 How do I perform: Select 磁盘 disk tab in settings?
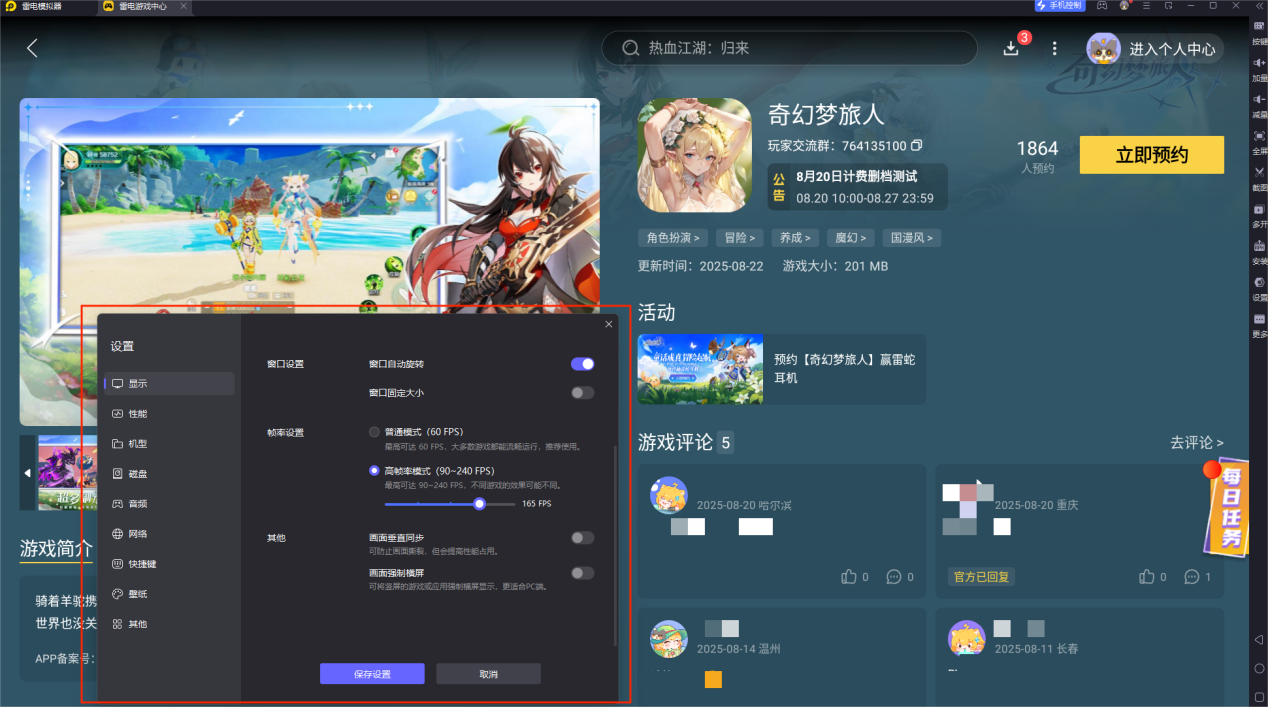click(x=169, y=474)
